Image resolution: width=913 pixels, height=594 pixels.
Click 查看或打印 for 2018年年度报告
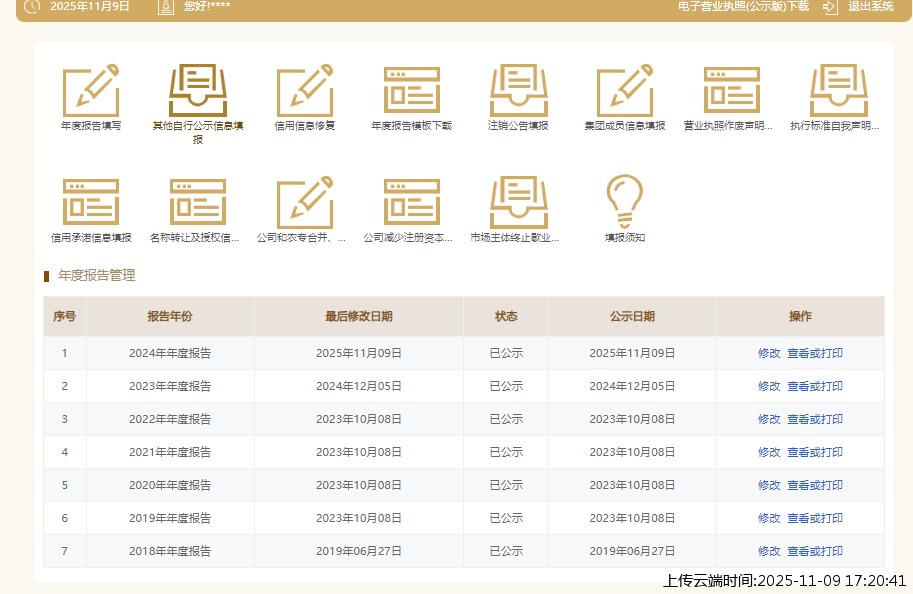click(815, 551)
